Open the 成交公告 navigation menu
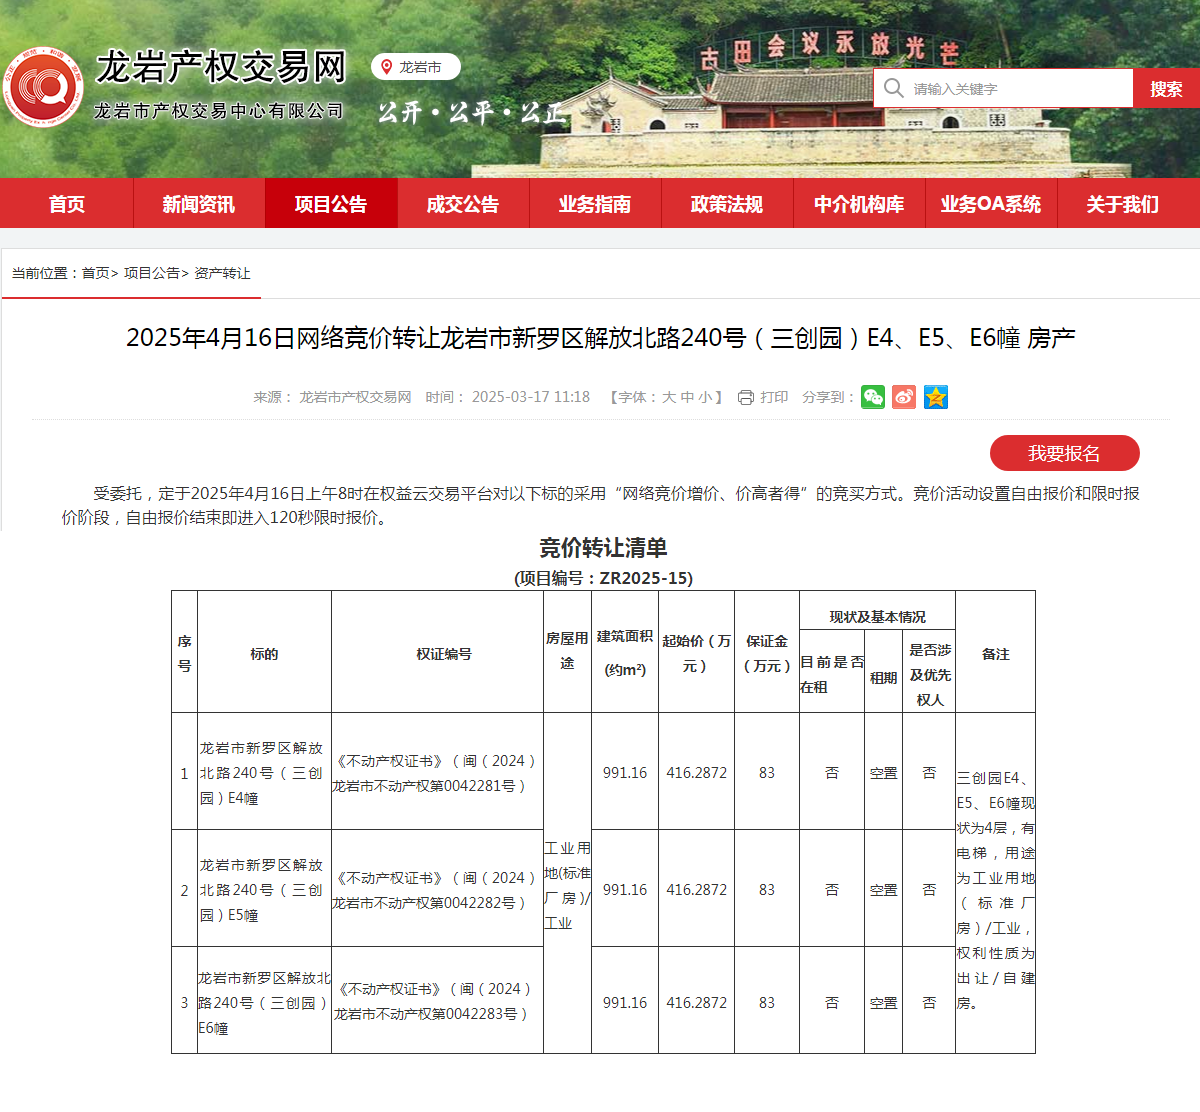This screenshot has height=1112, width=1200. (x=463, y=204)
